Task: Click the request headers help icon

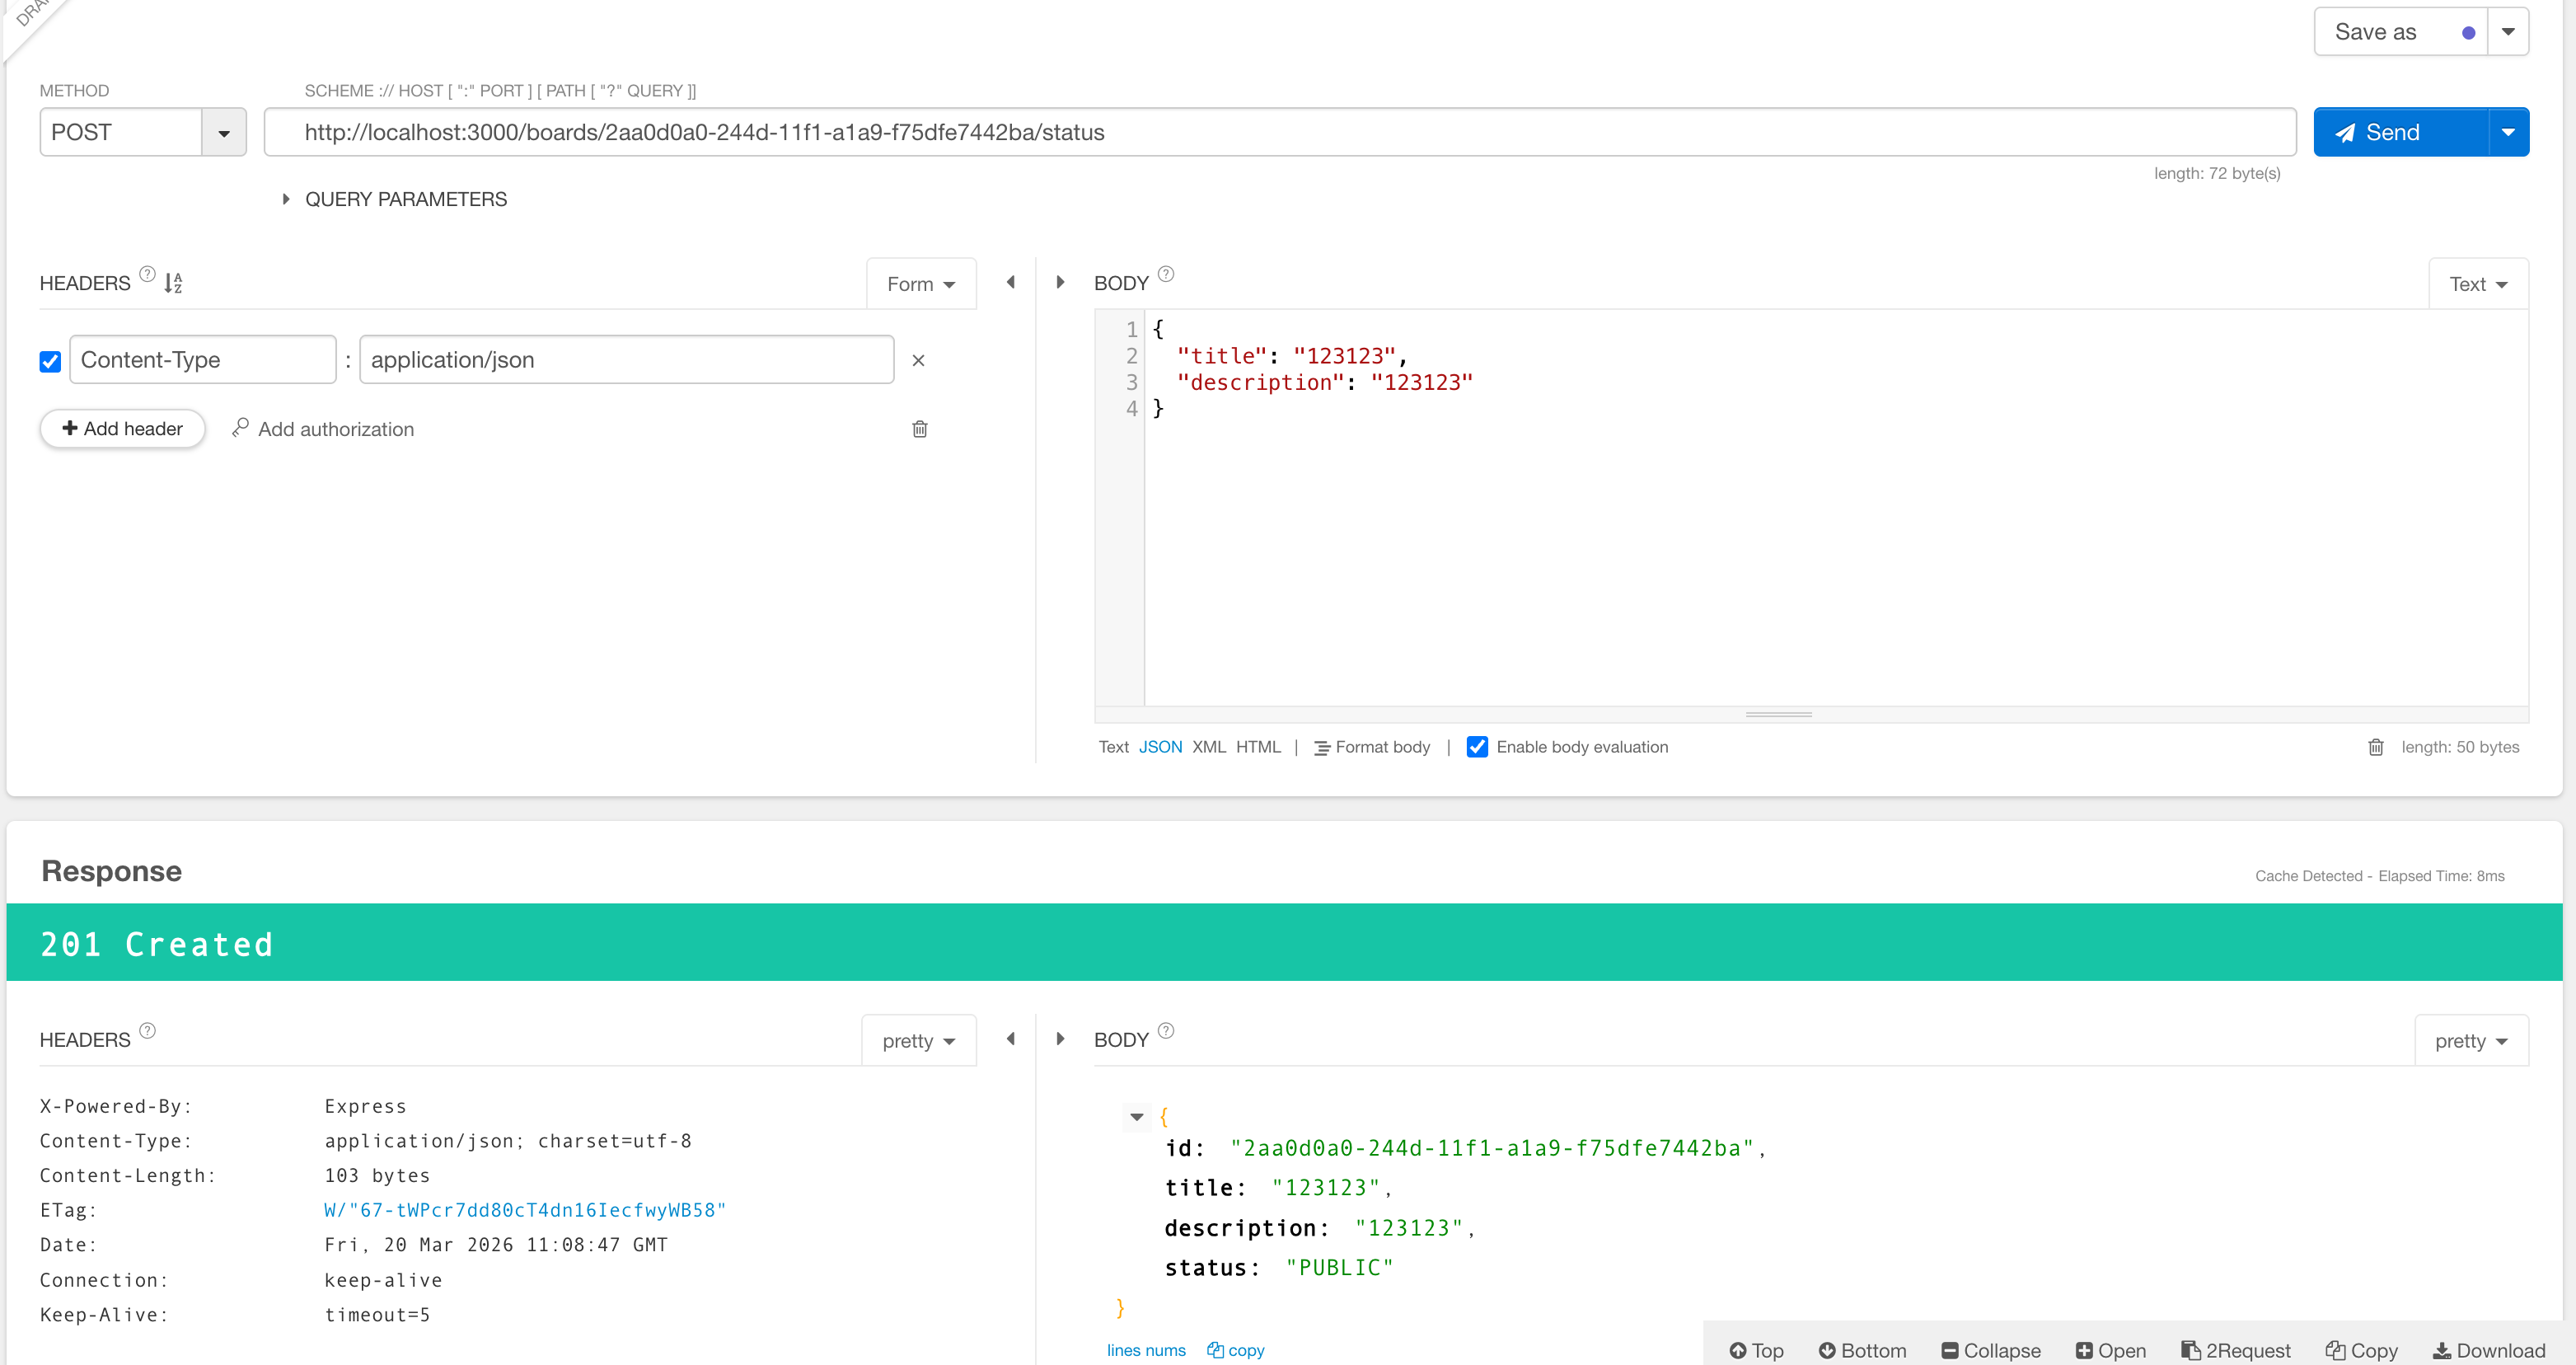Action: point(147,274)
